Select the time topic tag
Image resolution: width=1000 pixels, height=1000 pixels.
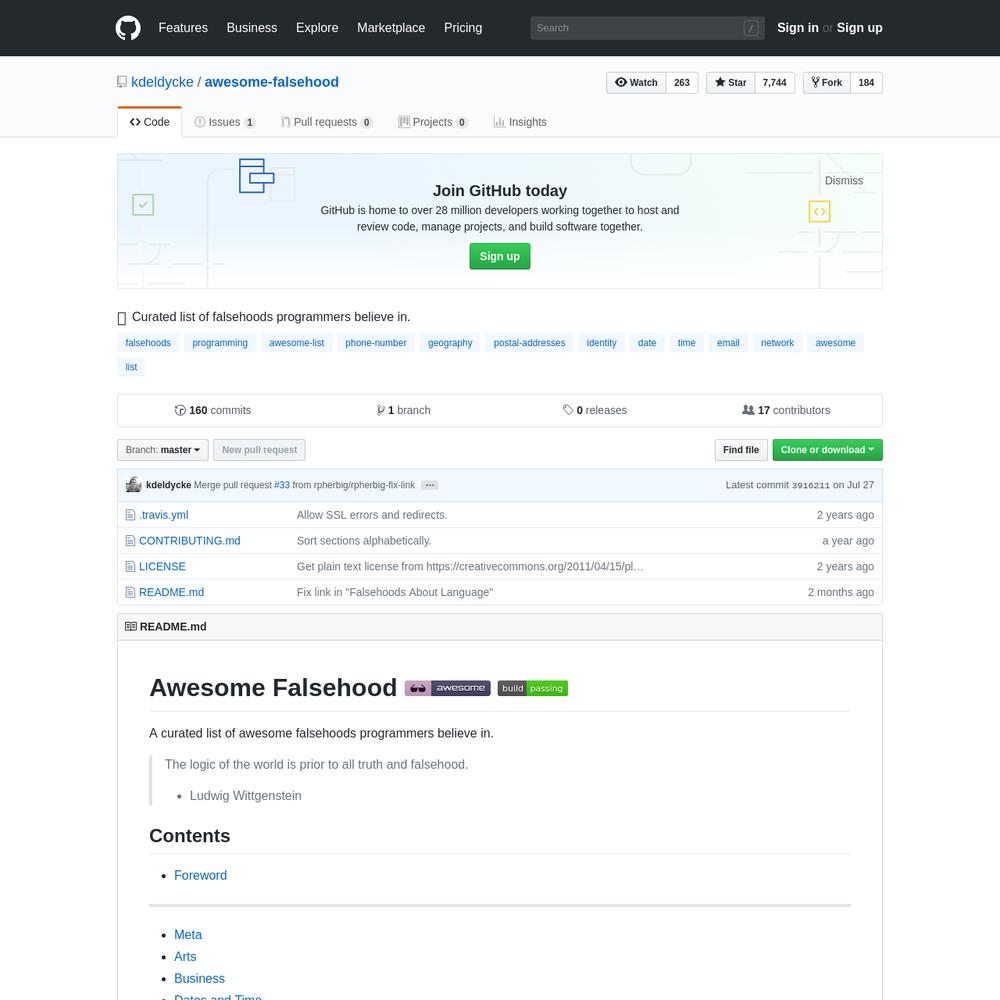[x=686, y=343]
